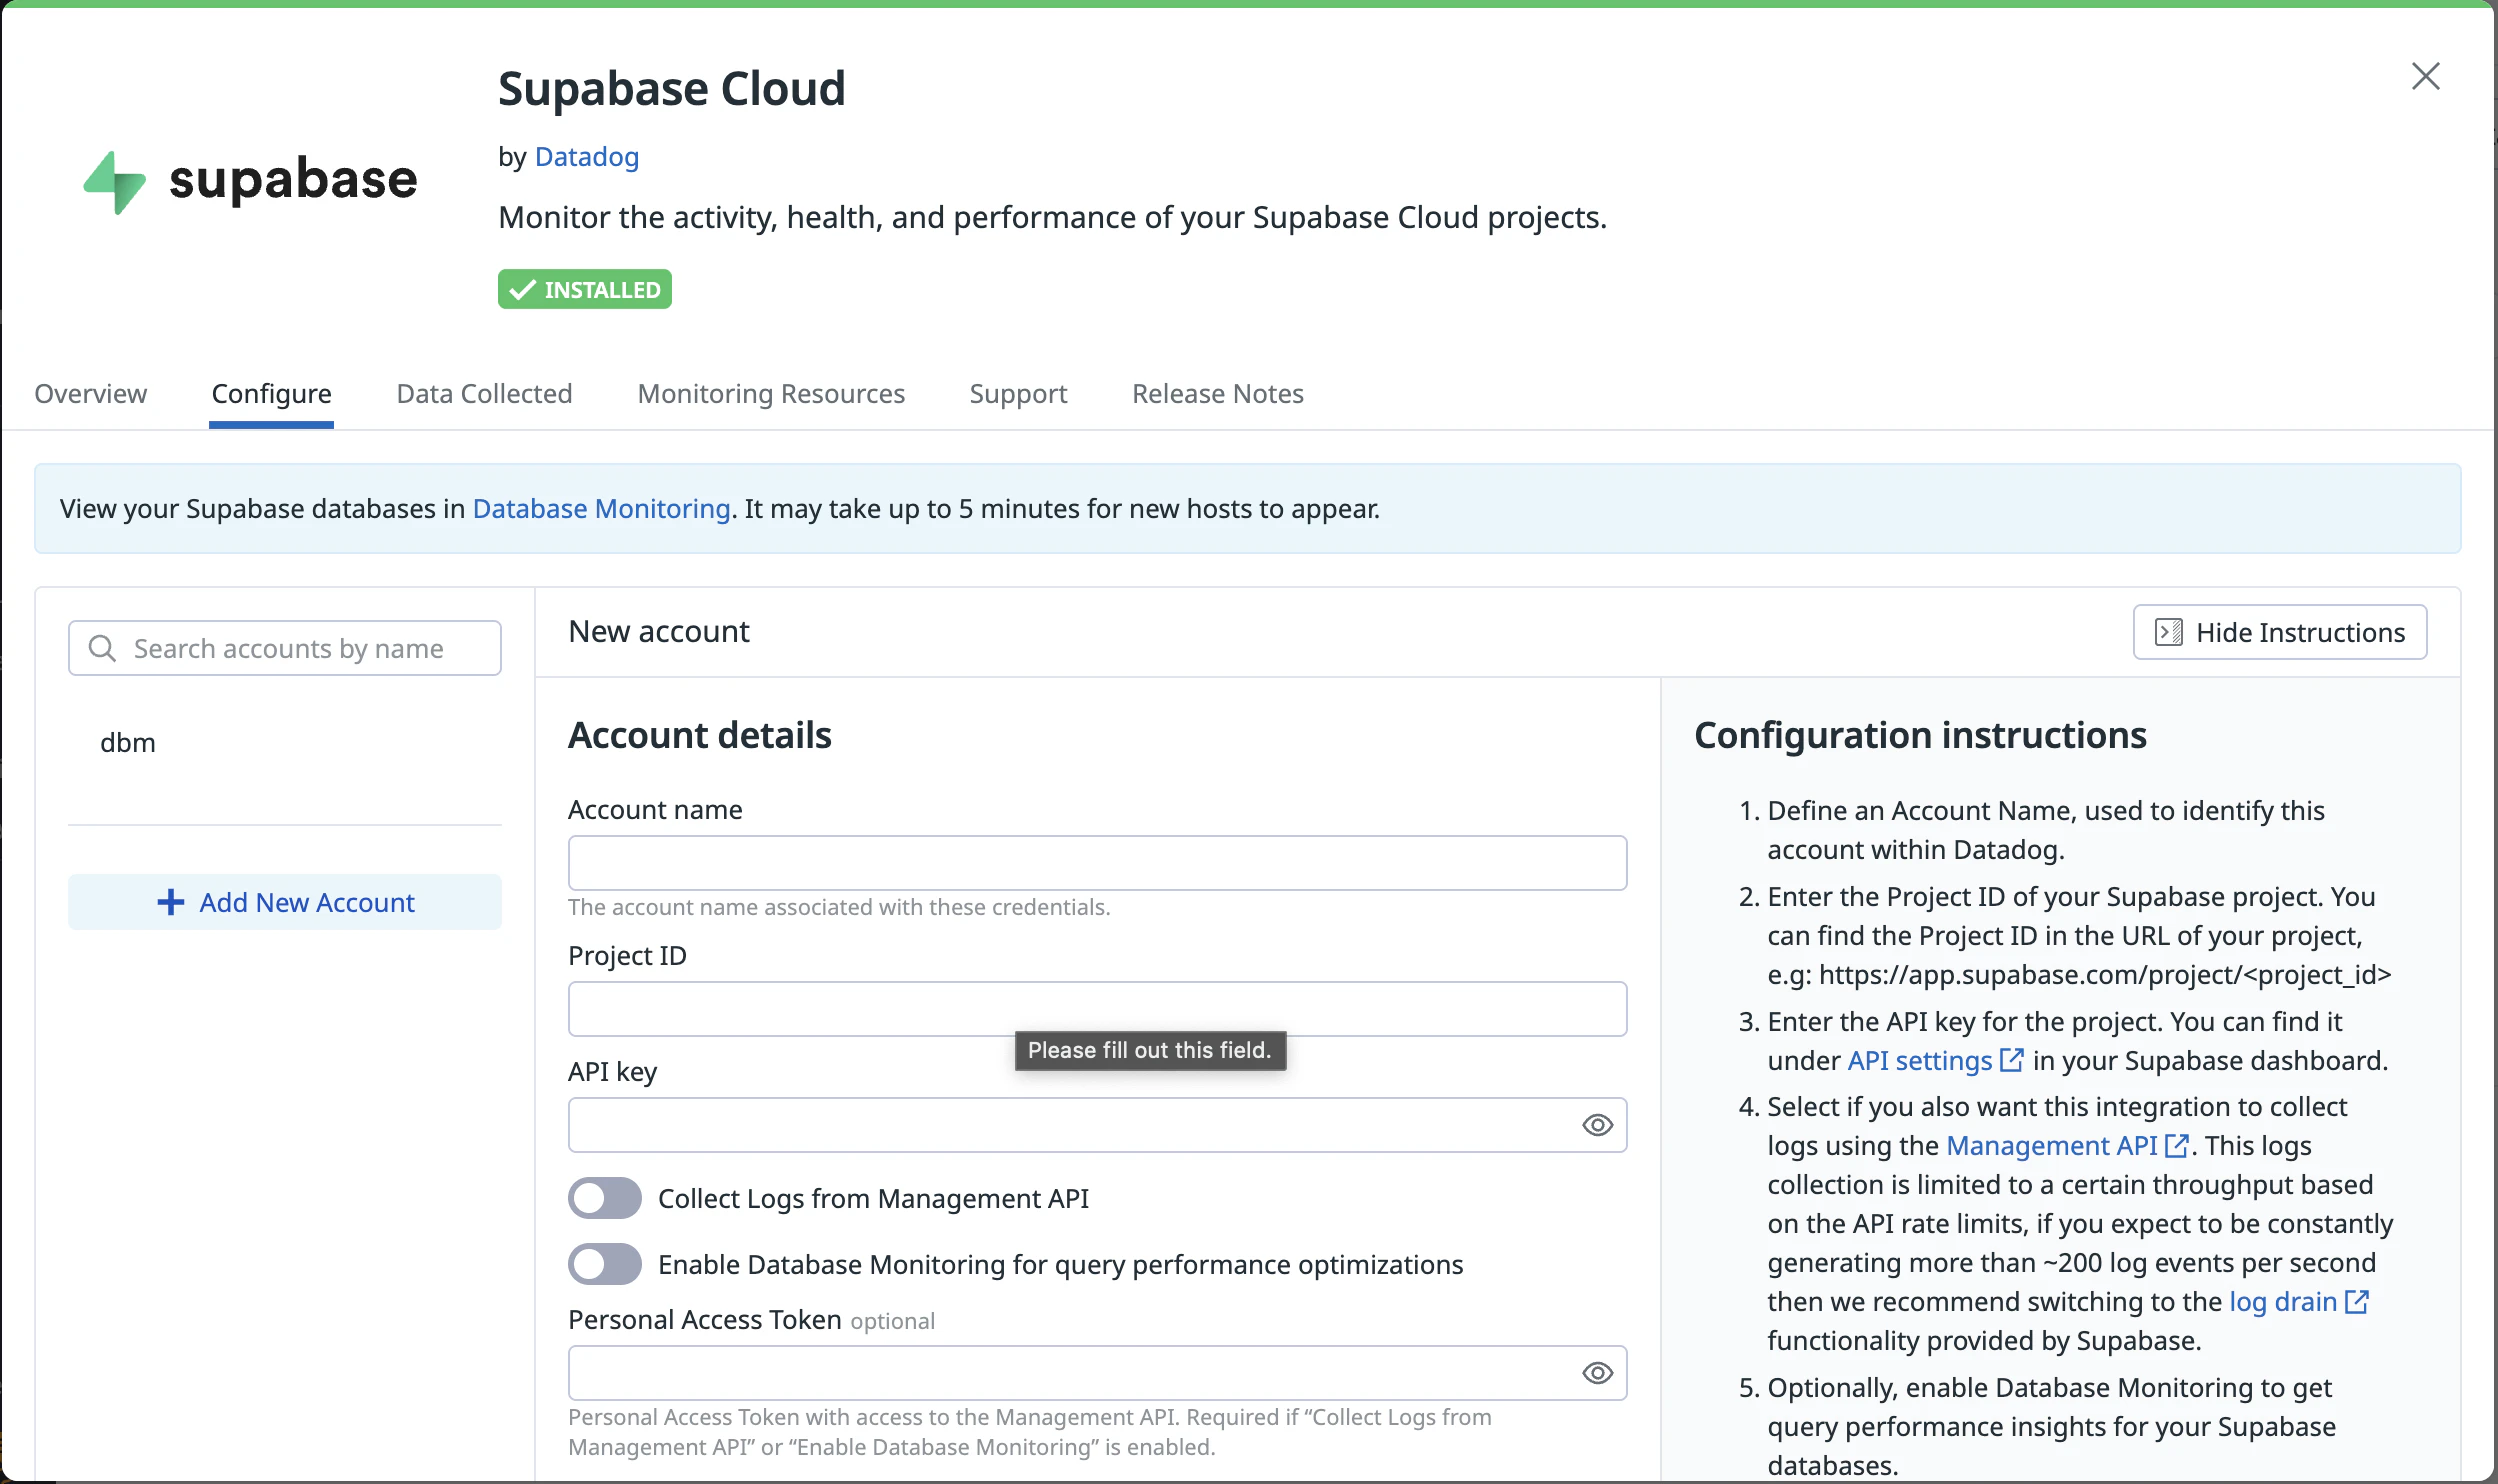The image size is (2498, 1484).
Task: Close the Supabase Cloud integration dialog
Action: click(x=2425, y=77)
